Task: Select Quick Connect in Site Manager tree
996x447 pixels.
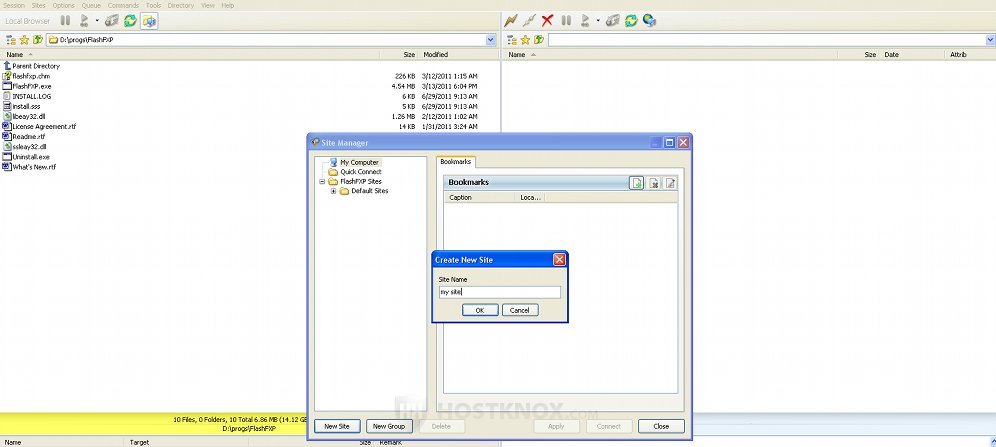Action: (x=361, y=172)
